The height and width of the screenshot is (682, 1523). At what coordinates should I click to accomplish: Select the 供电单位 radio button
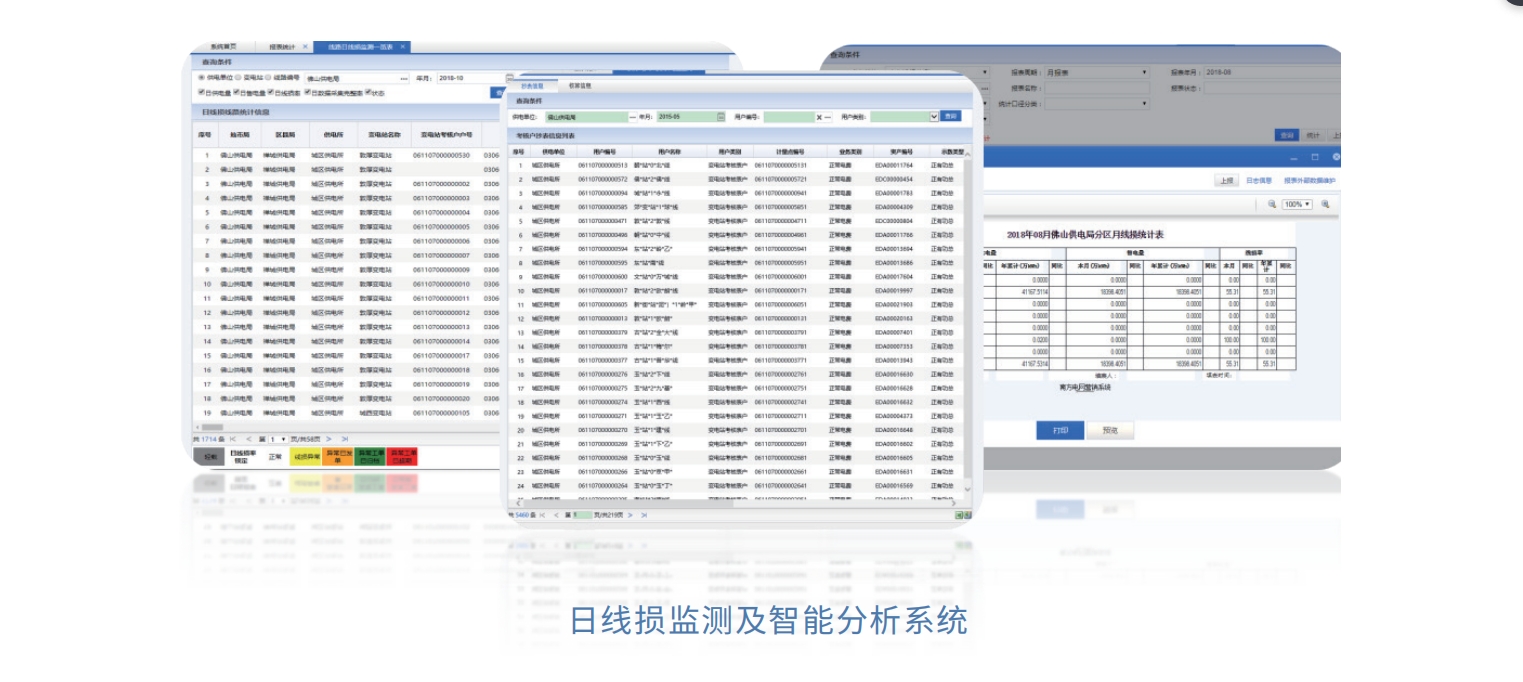pyautogui.click(x=202, y=77)
